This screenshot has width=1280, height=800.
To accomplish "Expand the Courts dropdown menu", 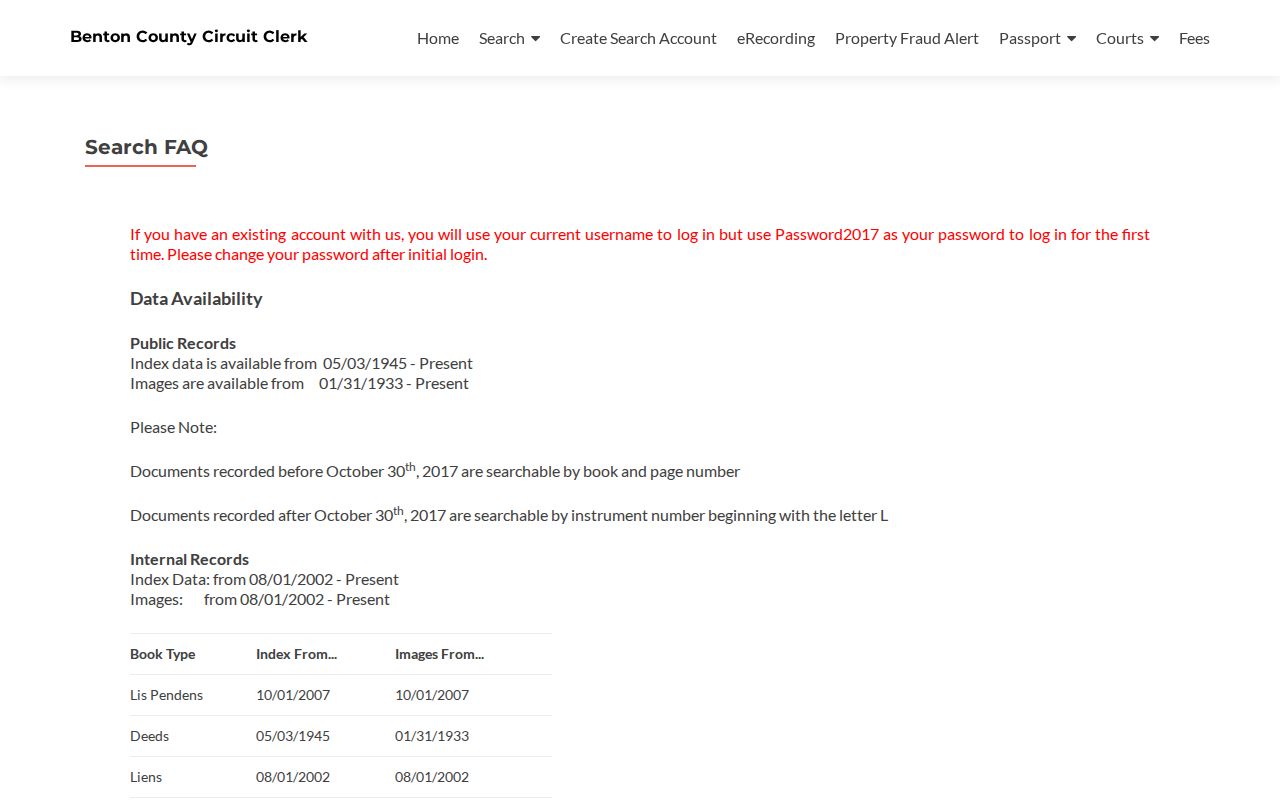I will (1127, 38).
